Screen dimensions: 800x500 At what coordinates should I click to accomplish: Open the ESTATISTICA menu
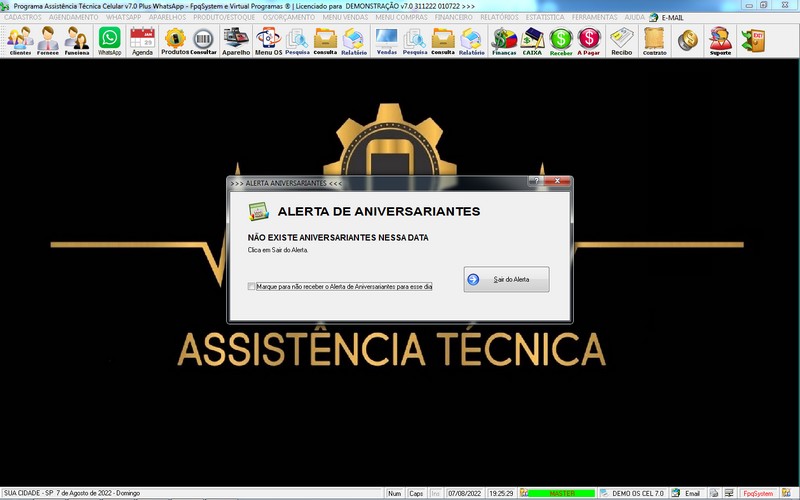tap(545, 17)
